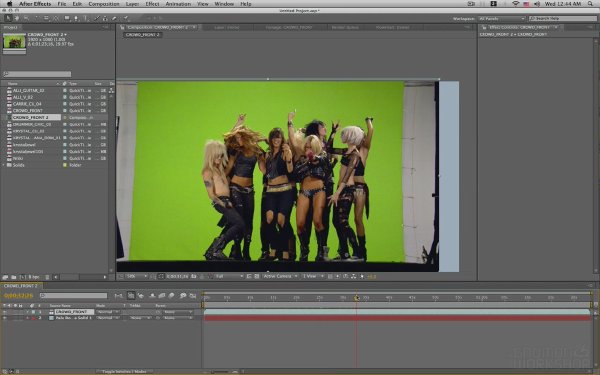The image size is (600, 375).
Task: Select the Unified Camera tool
Action: click(x=46, y=18)
